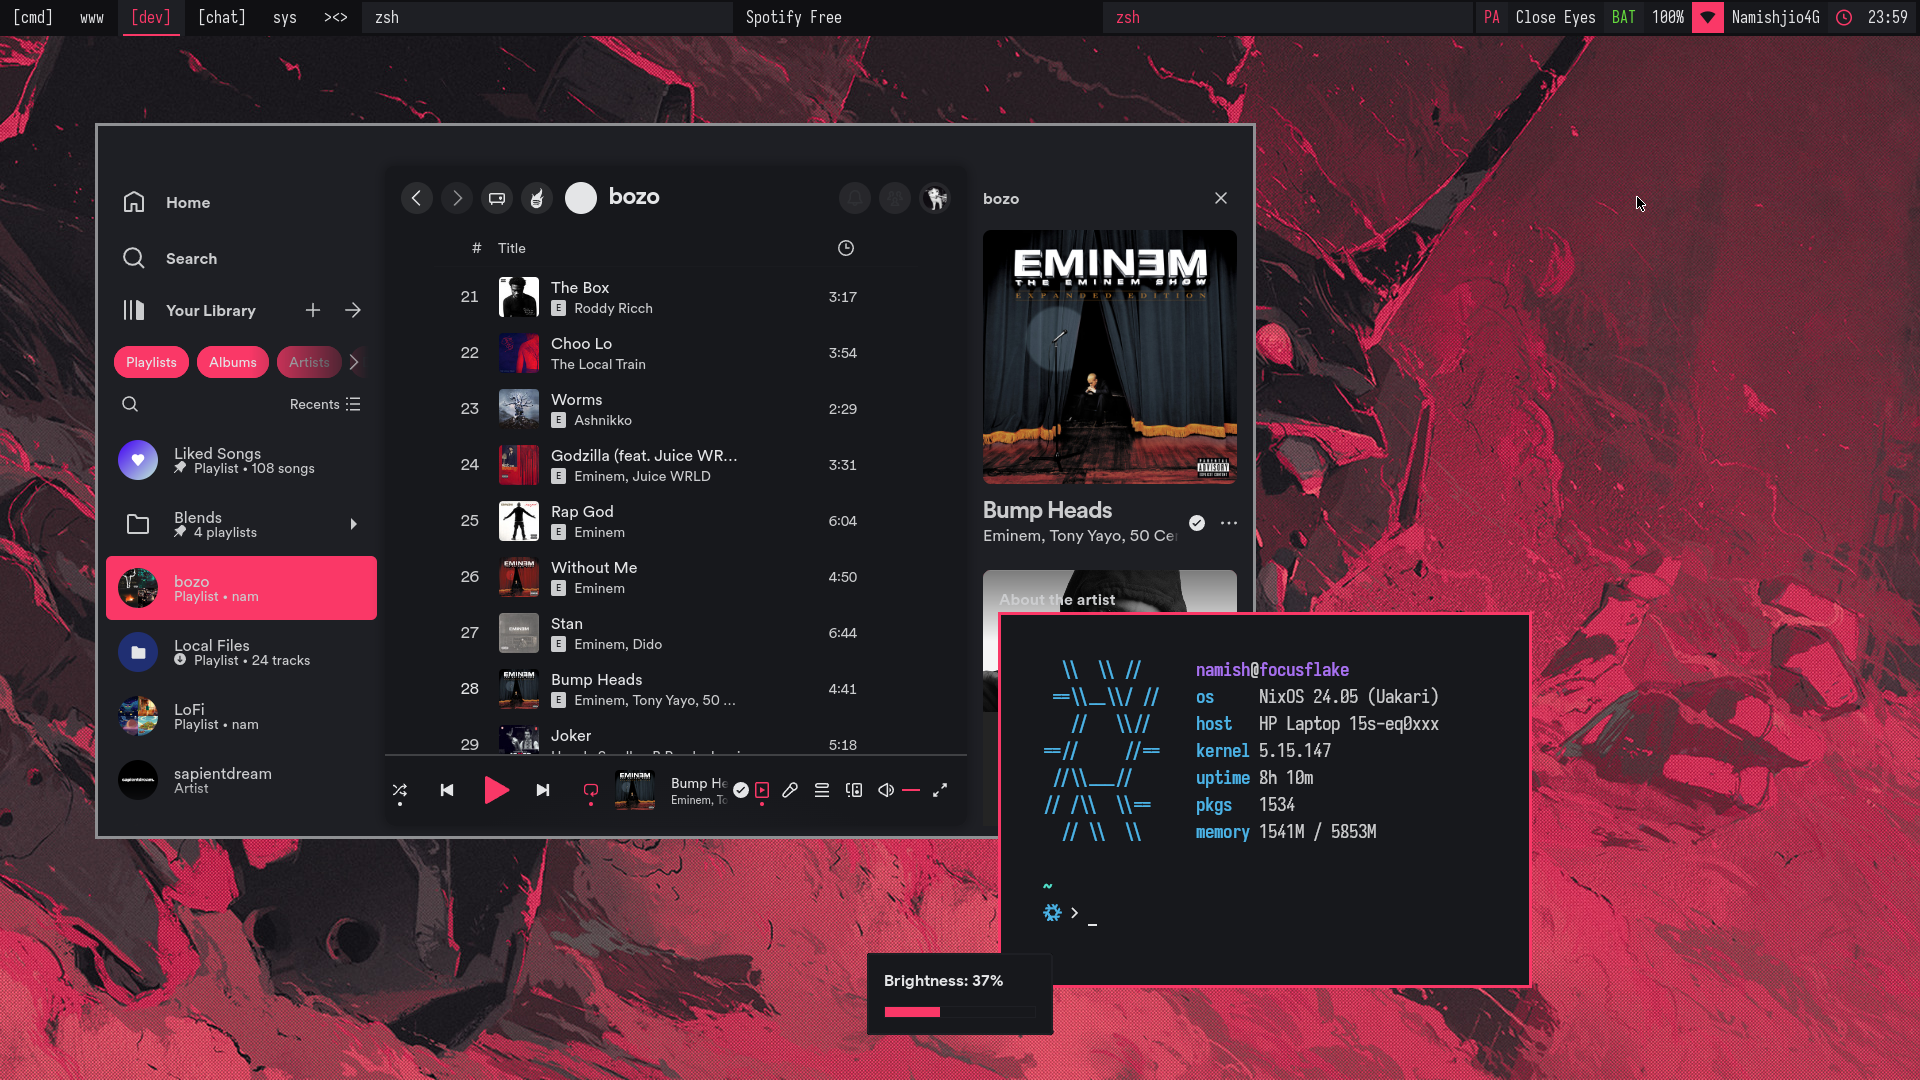Show more filter chips with the chevron
The image size is (1920, 1080).
click(x=354, y=362)
